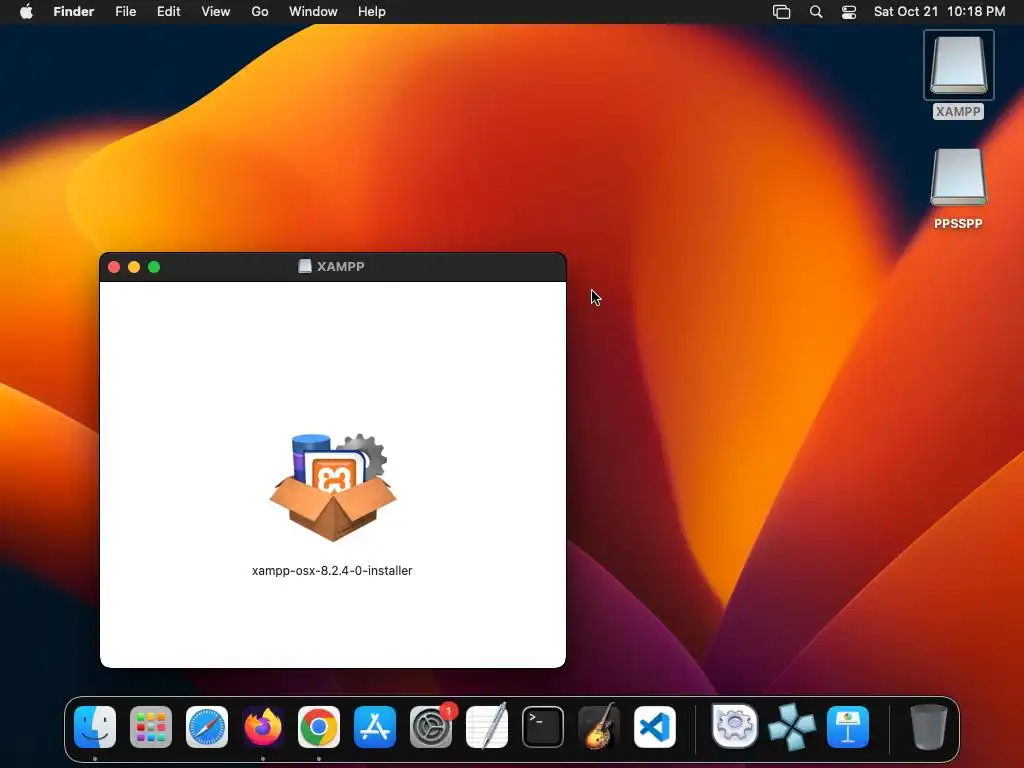Close the XAMPP Finder window

click(114, 267)
